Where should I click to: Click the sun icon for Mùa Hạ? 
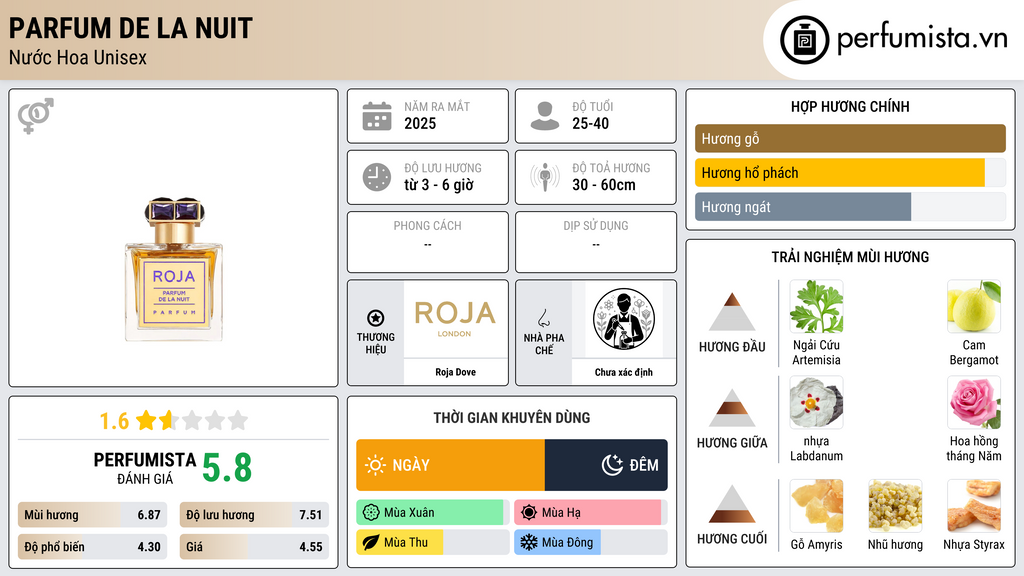tap(529, 513)
